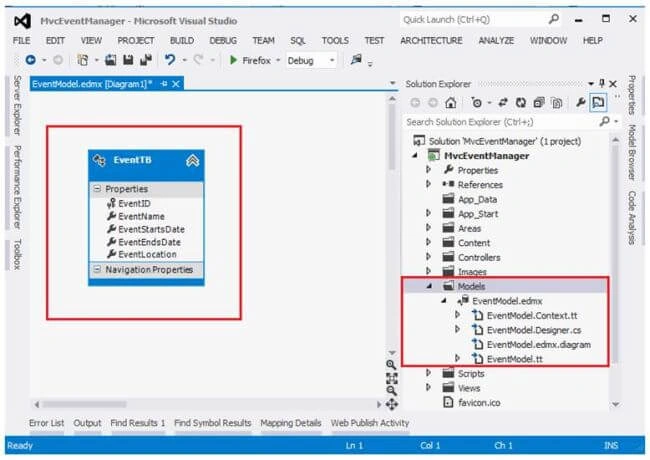Viewport: 650px width, 460px height.
Task: Click the Open File toolbar icon
Action: point(110,60)
